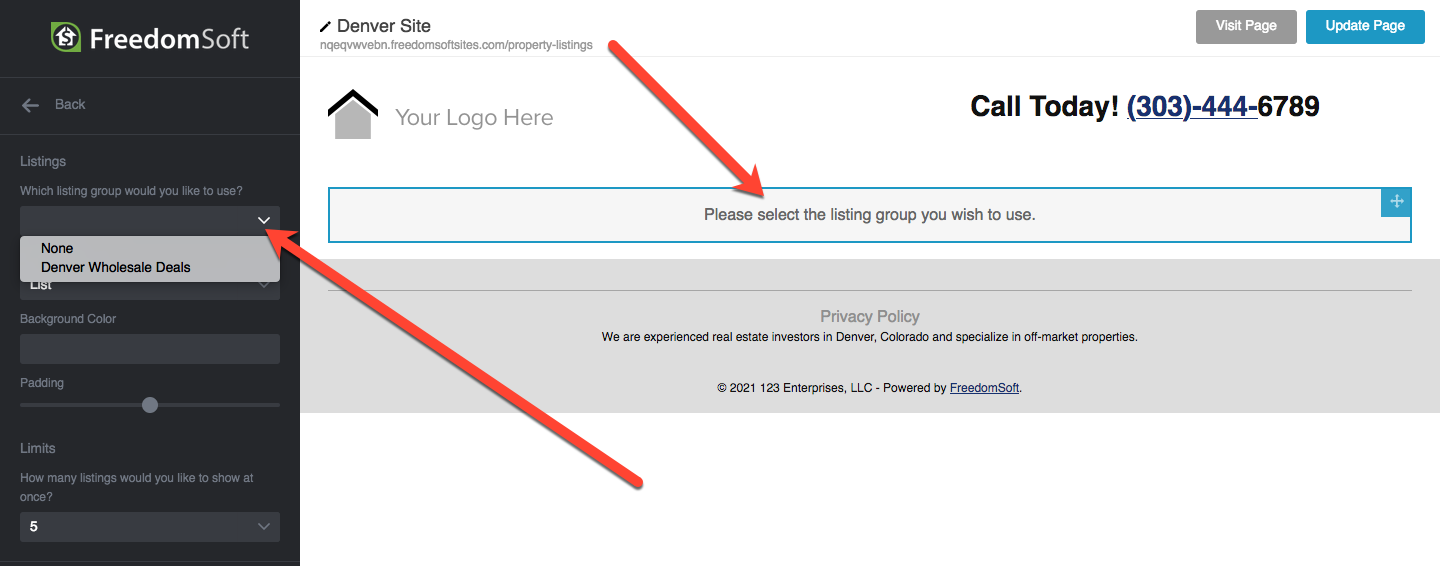Open the listings-per-page dropdown showing 5
Viewport: 1440px width, 566px height.
click(150, 526)
